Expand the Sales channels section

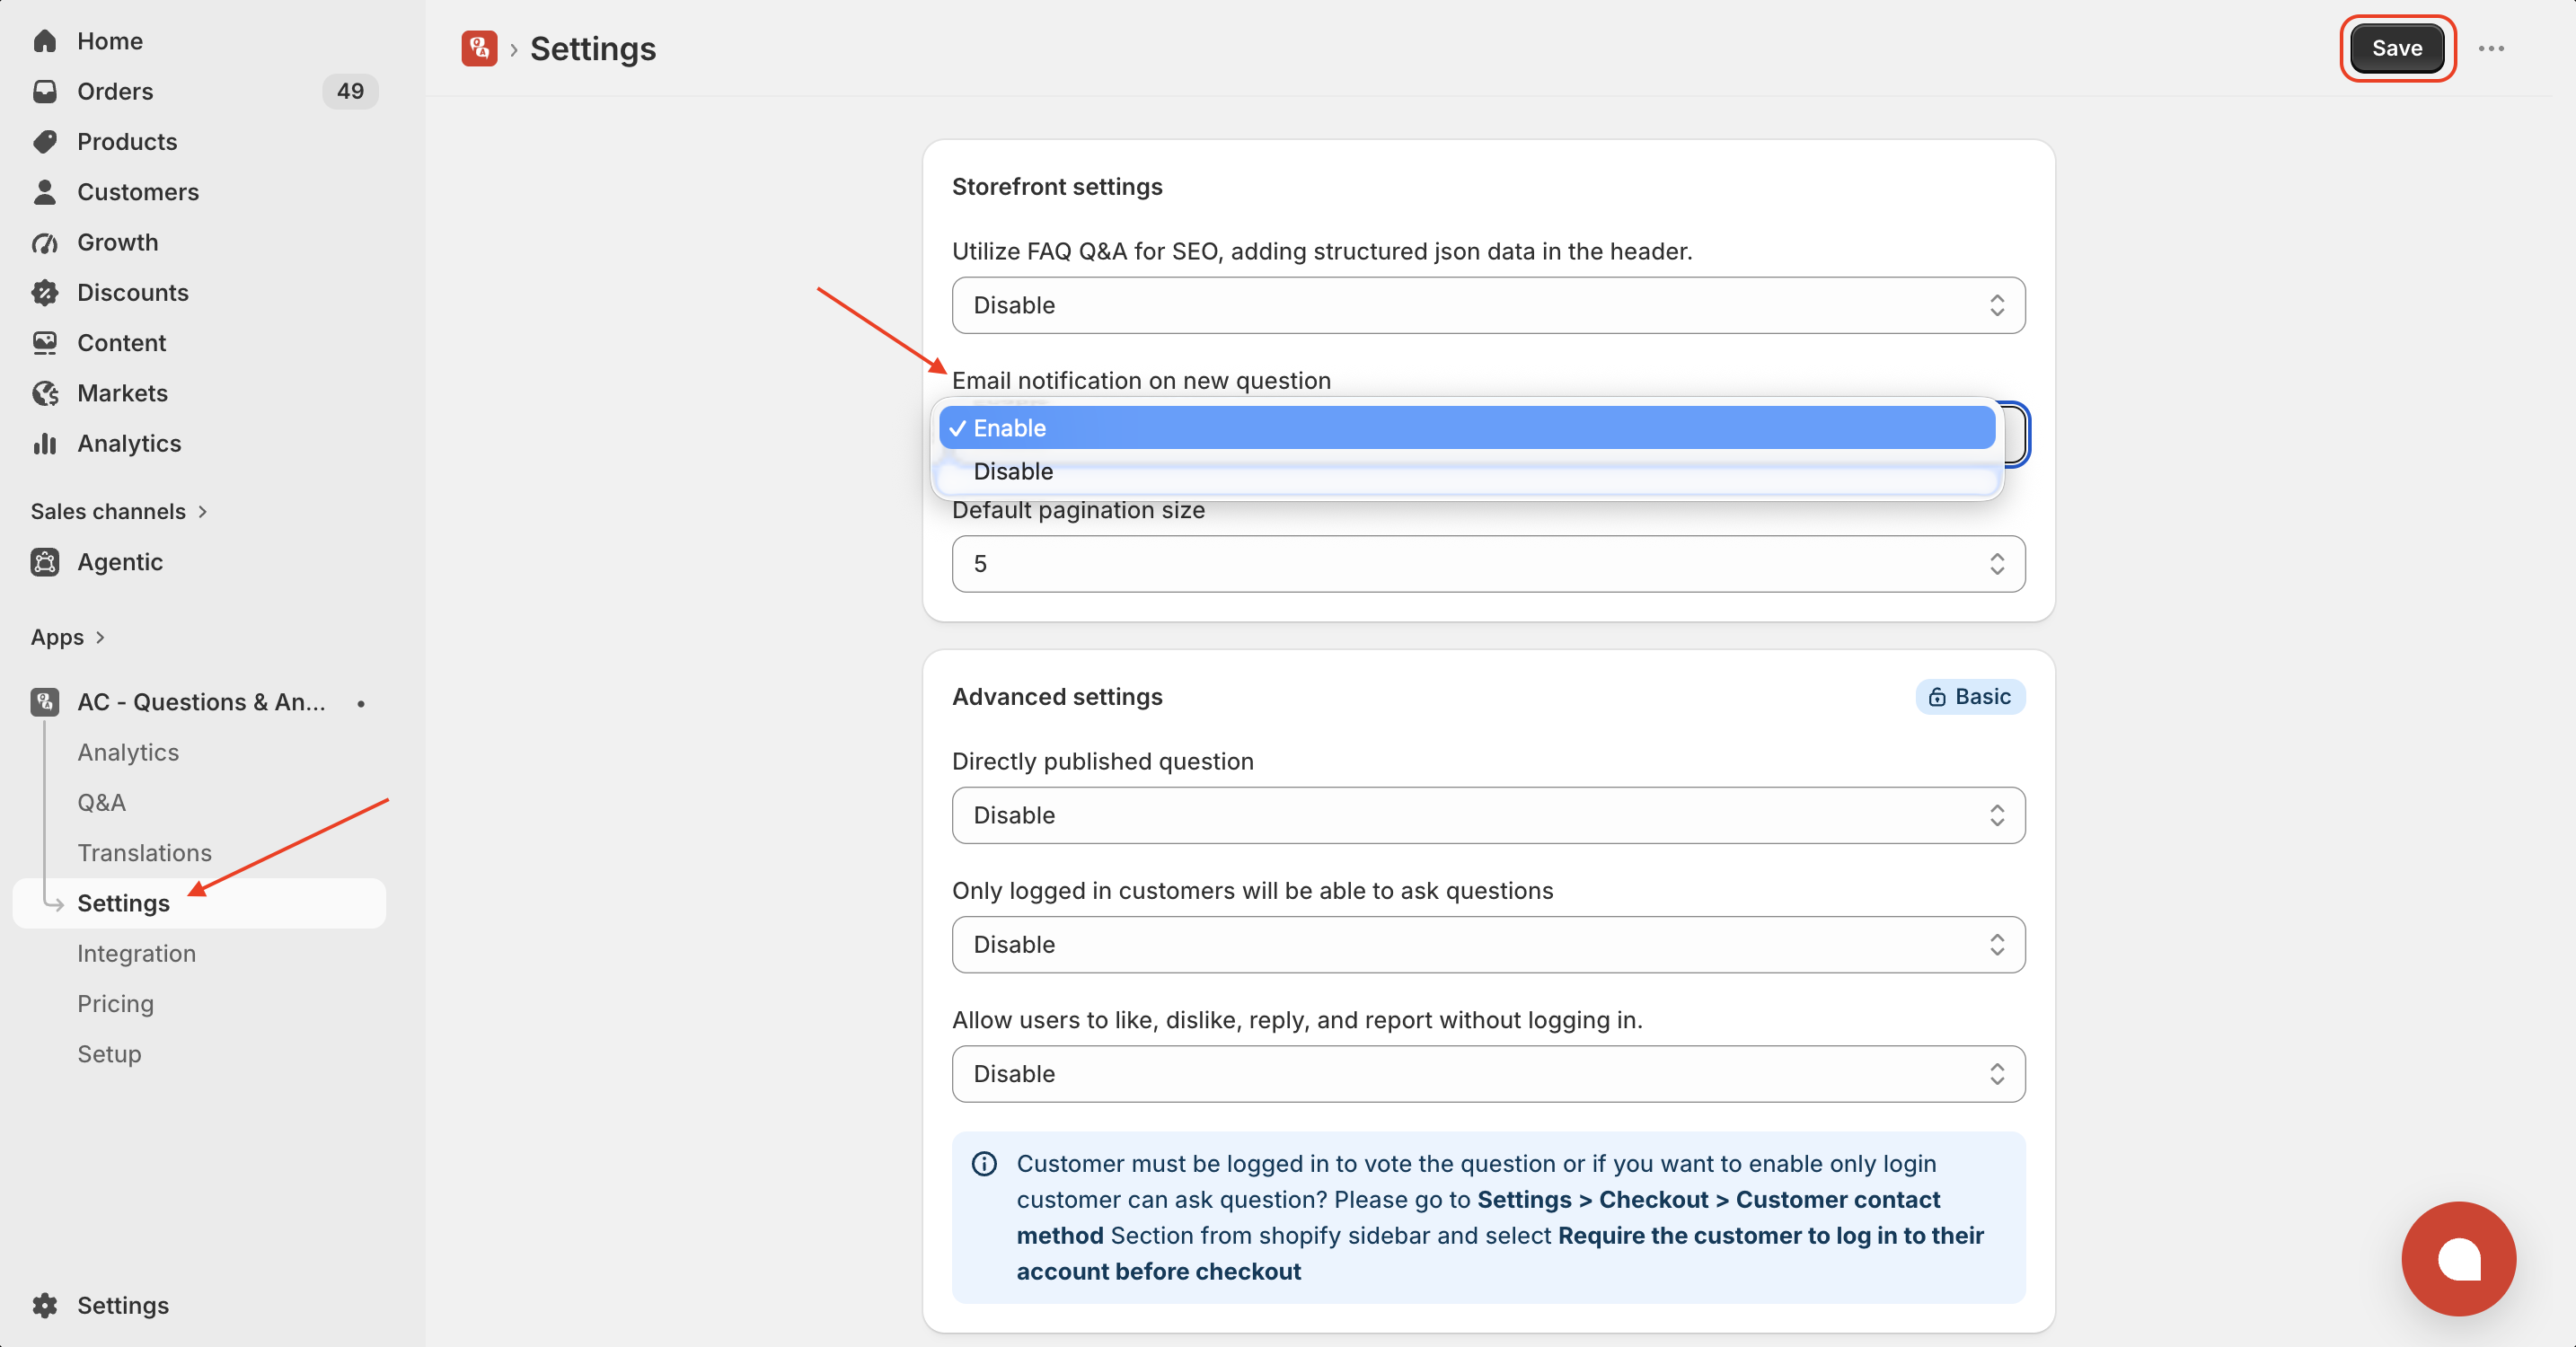tap(118, 511)
